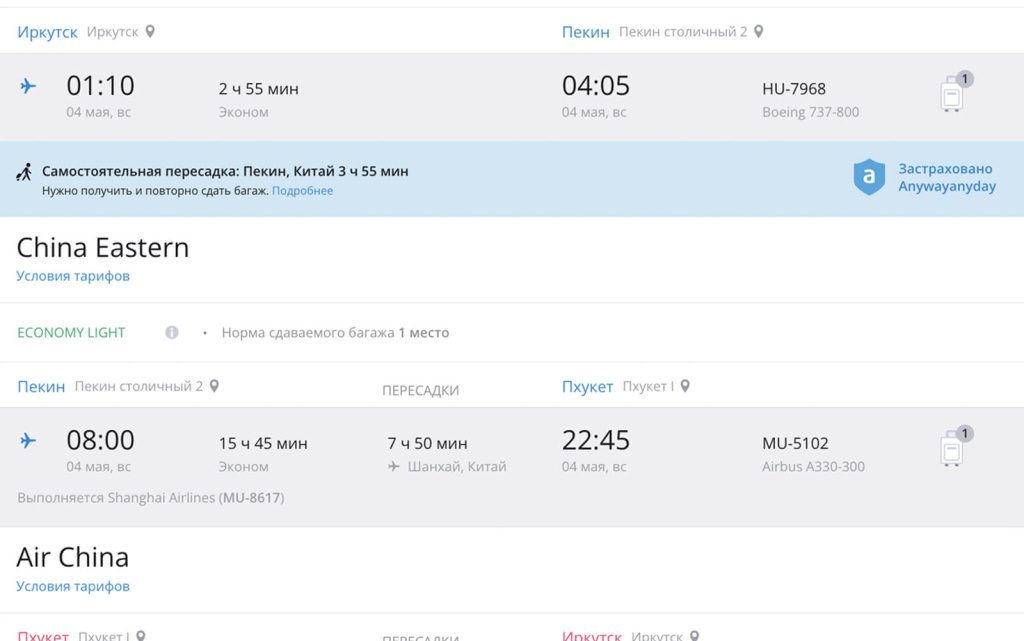Click the small plane icon by Шанхай, Китай
Screen dimensions: 1024x641
click(x=394, y=467)
